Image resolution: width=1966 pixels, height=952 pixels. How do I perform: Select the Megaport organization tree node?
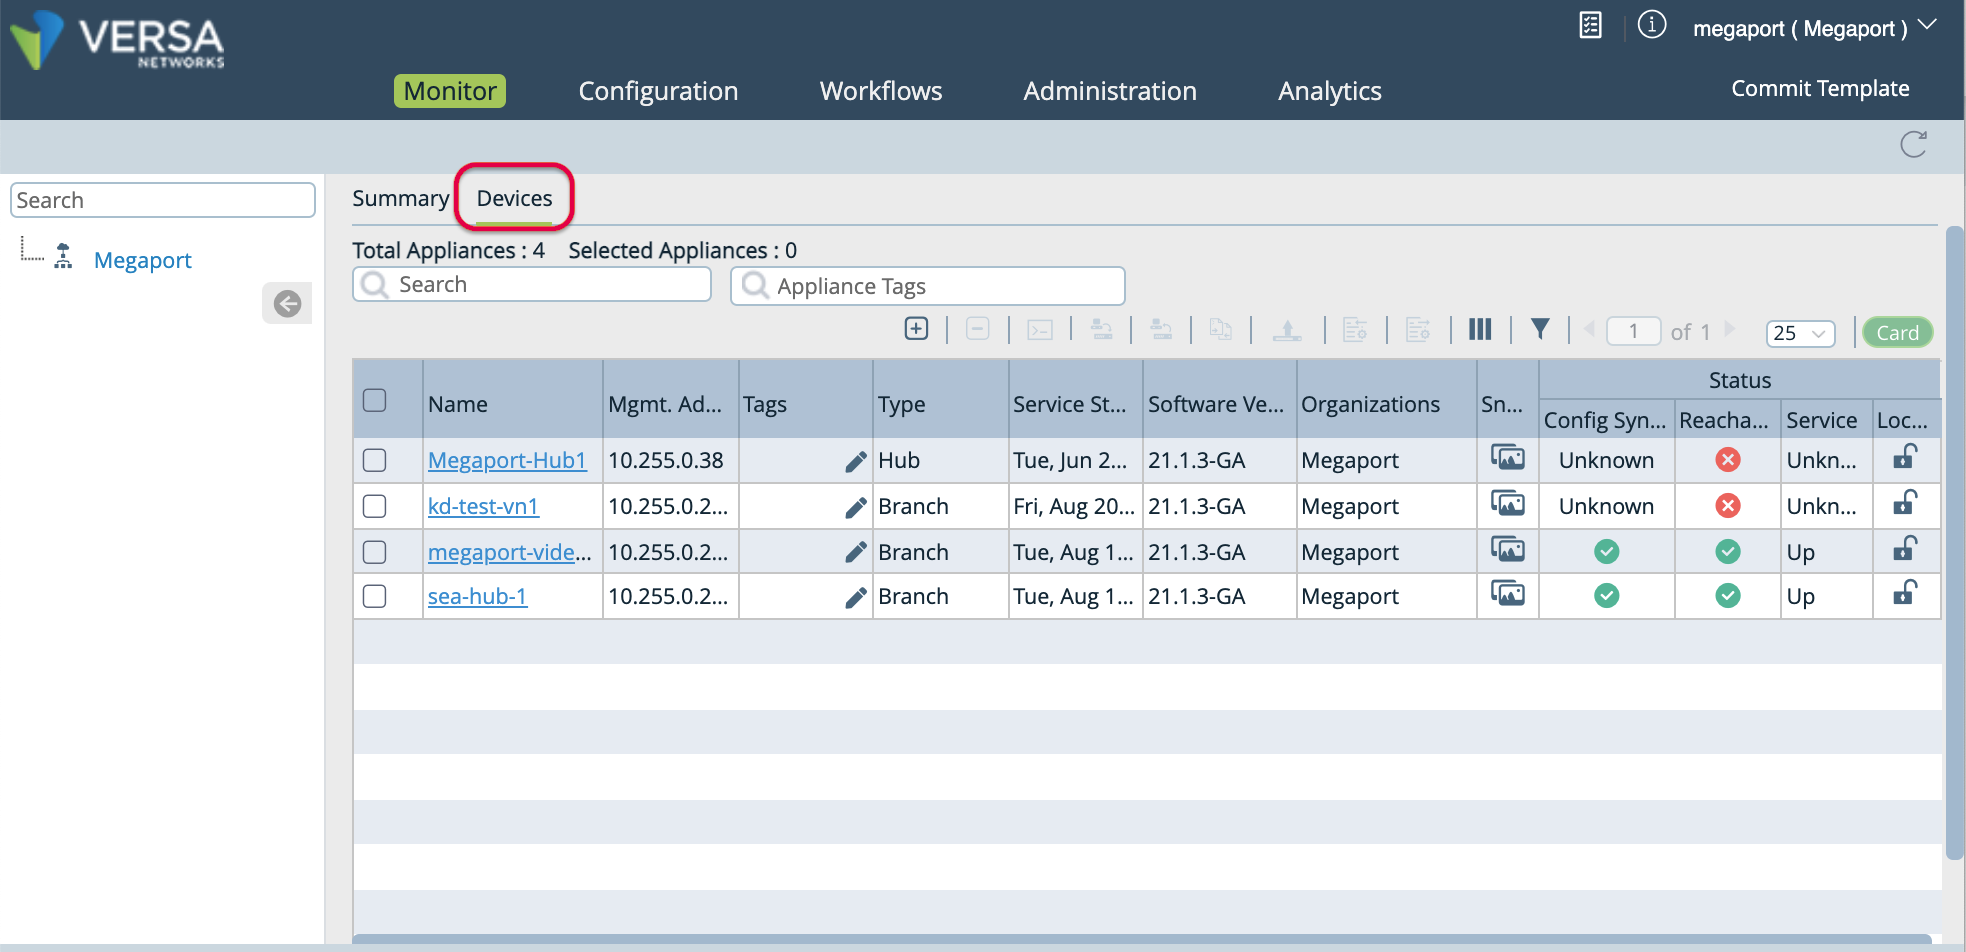[142, 260]
